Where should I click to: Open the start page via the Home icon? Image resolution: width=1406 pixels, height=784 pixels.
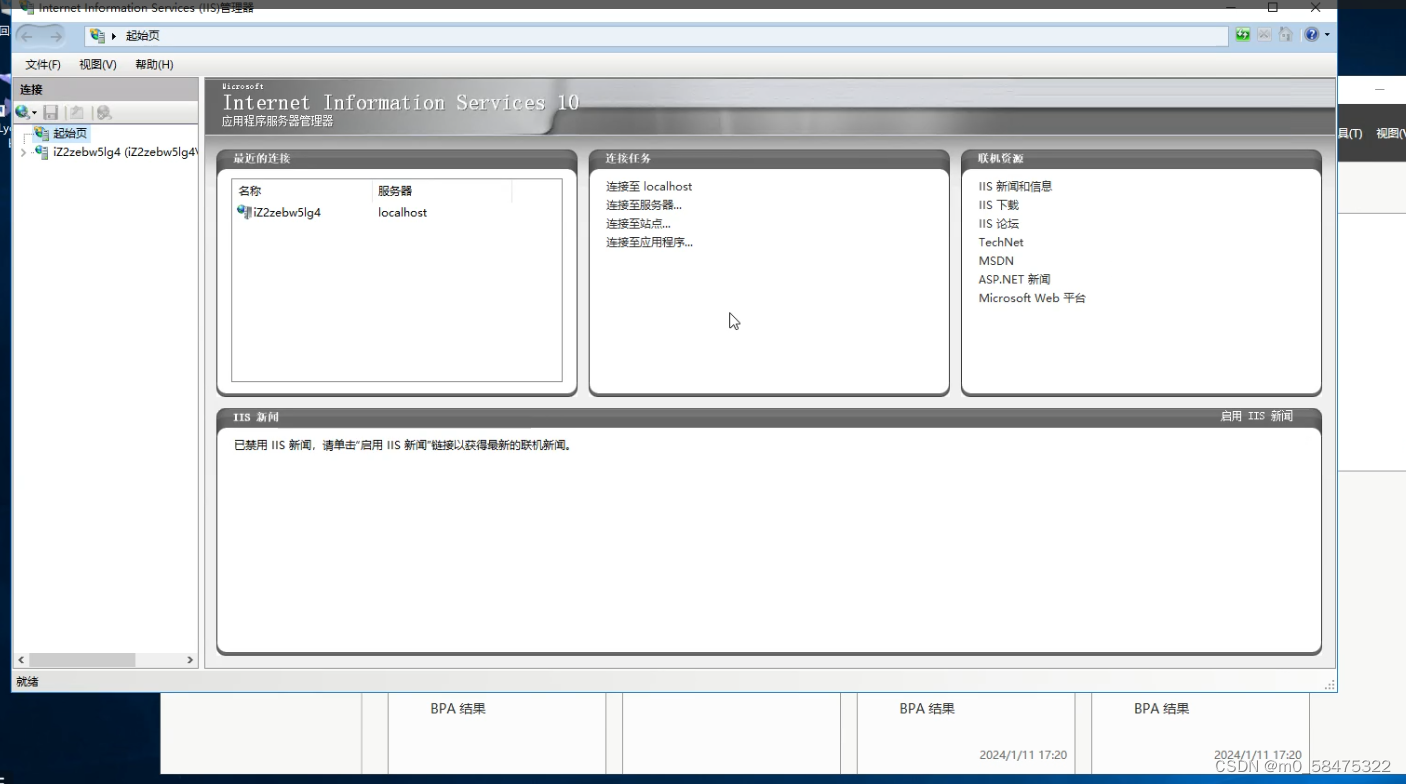pos(1285,34)
